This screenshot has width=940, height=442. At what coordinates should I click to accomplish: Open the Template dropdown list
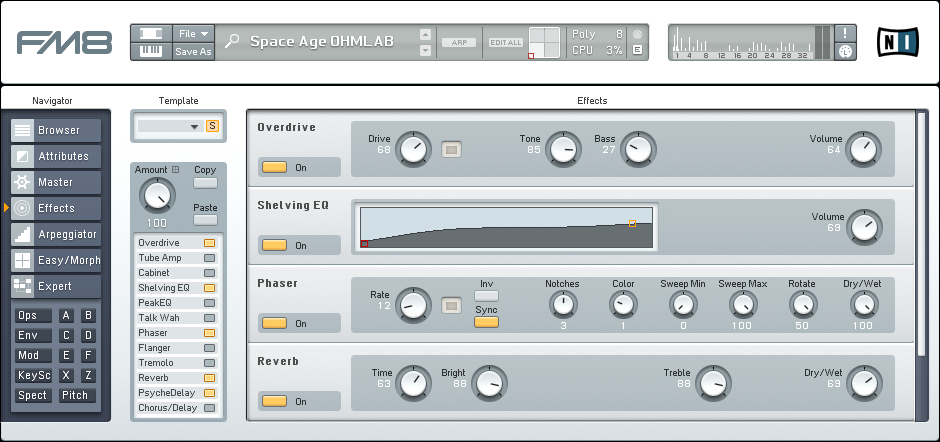(170, 127)
